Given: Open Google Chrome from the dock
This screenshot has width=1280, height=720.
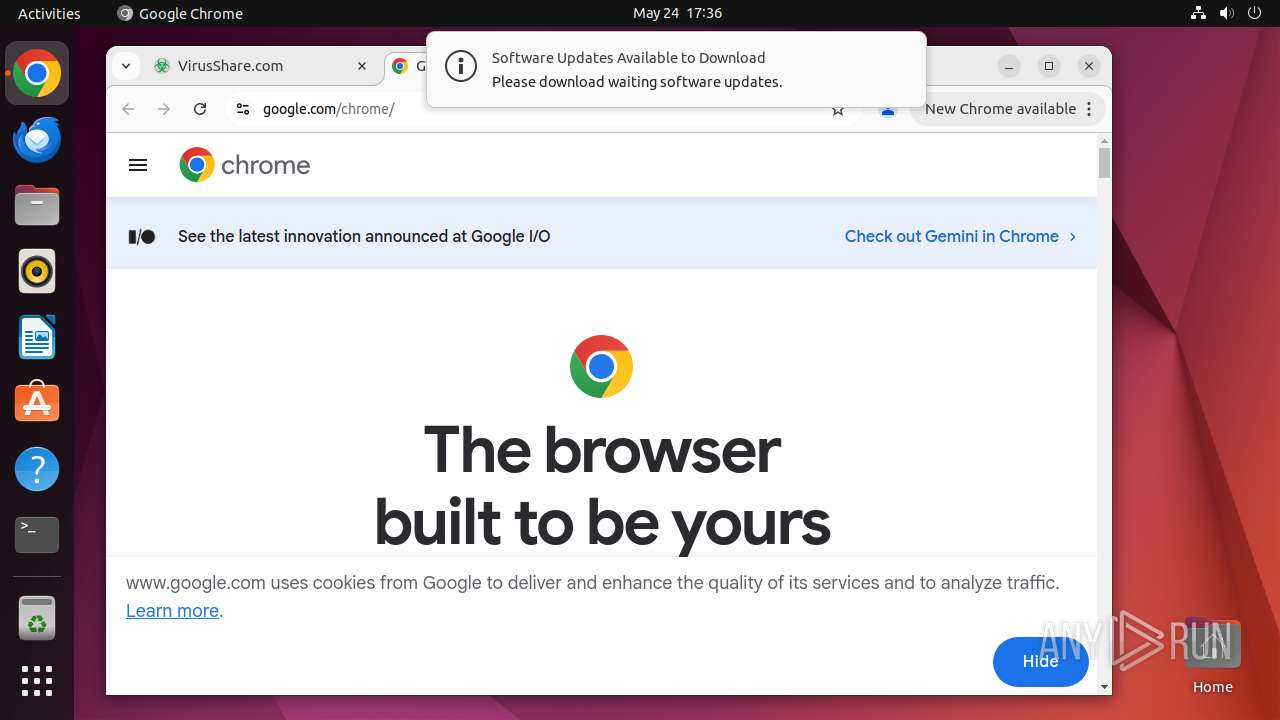Looking at the screenshot, I should (37, 74).
